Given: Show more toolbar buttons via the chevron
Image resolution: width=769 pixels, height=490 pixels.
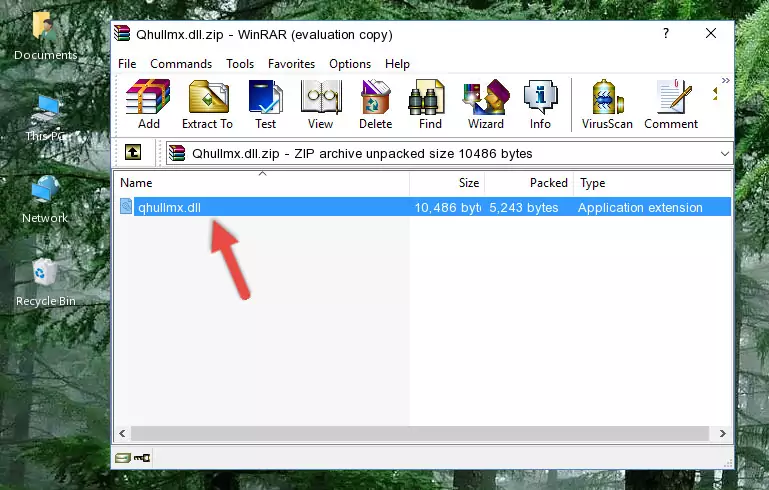Looking at the screenshot, I should (x=725, y=80).
